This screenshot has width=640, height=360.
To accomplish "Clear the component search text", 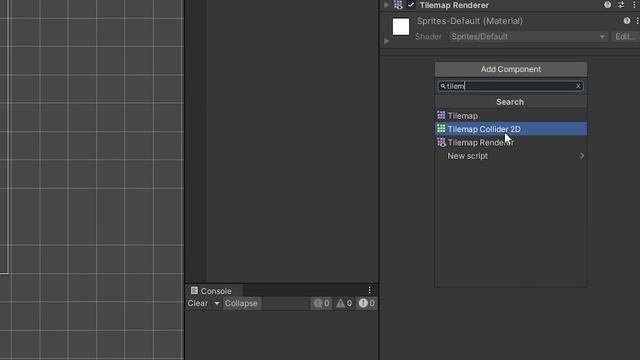I will (x=578, y=86).
